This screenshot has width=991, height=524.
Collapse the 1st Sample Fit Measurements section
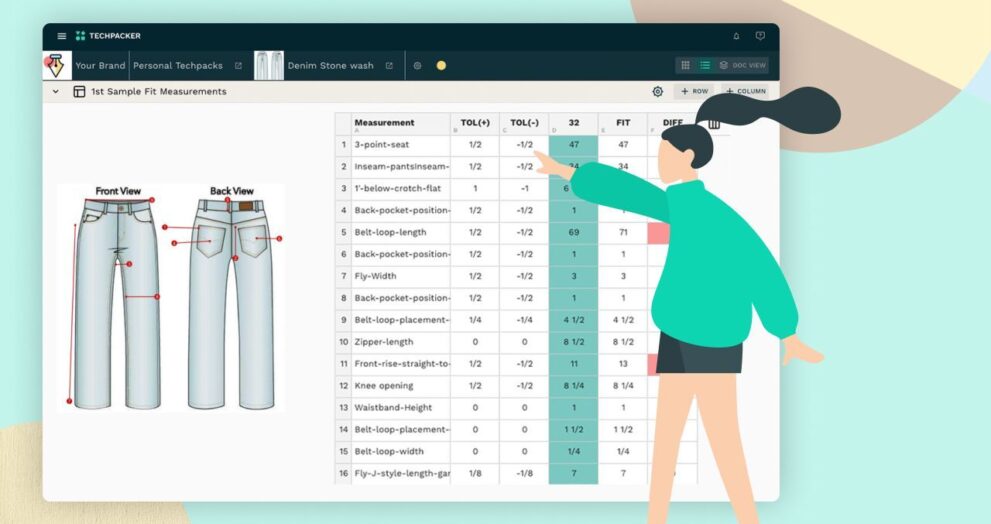coord(56,91)
